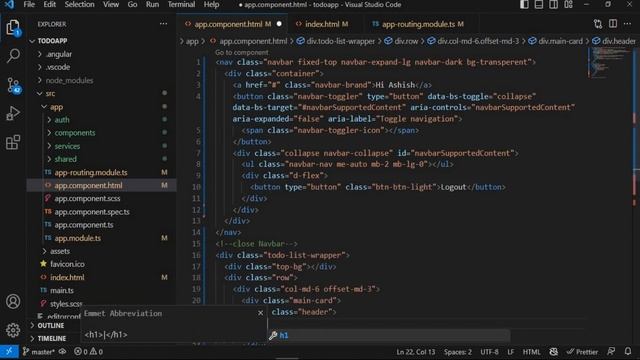Open the Help menu

[x=211, y=4]
